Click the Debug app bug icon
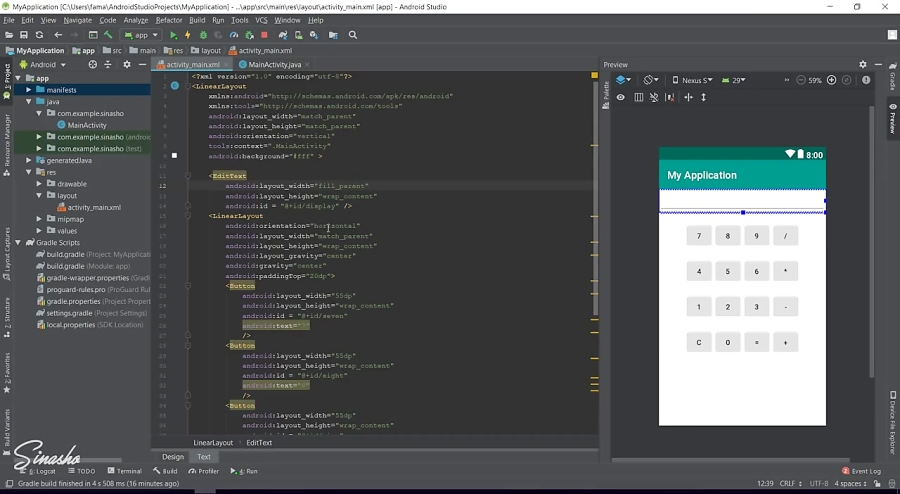 201,35
